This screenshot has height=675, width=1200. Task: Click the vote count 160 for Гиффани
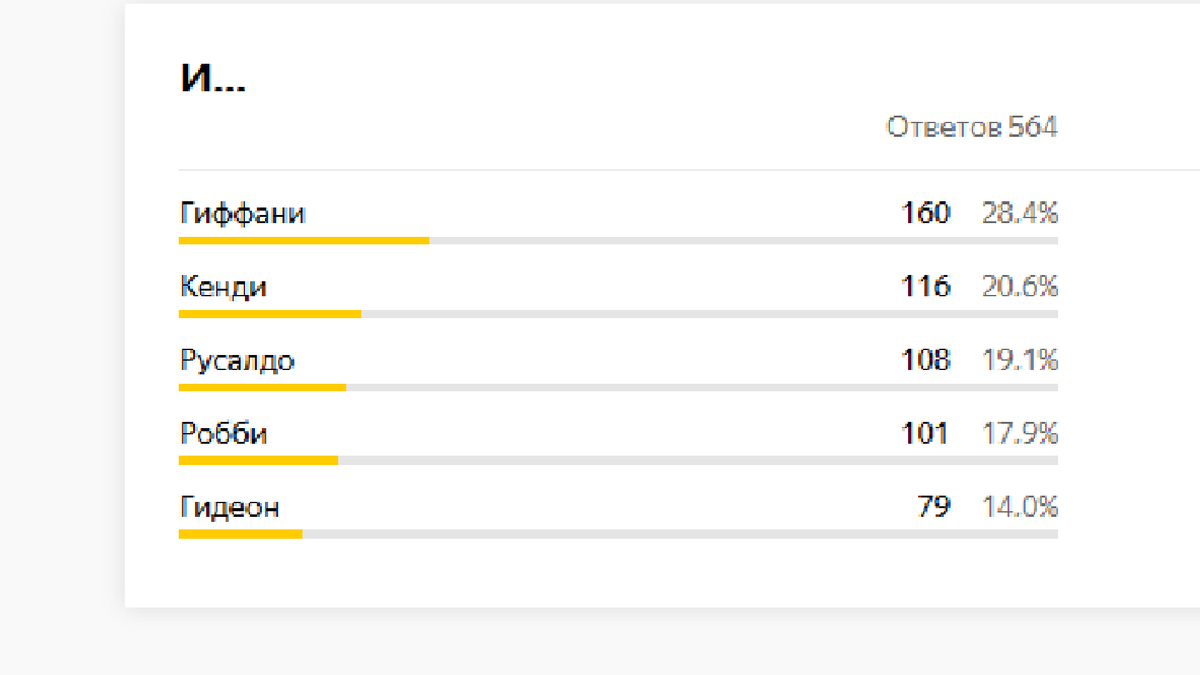pos(925,214)
